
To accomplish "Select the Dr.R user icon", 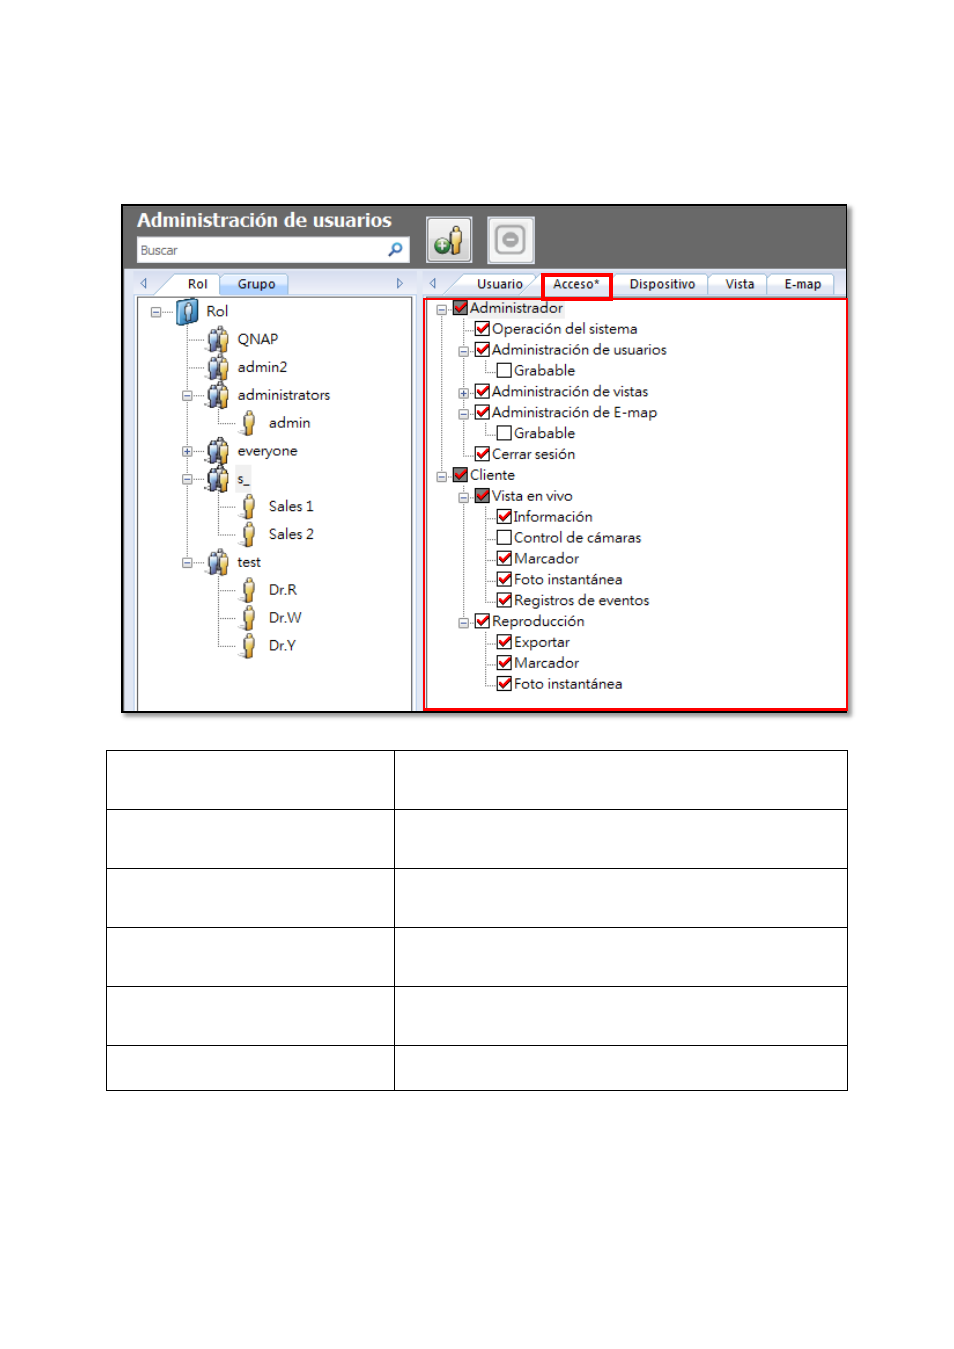I will pyautogui.click(x=249, y=590).
